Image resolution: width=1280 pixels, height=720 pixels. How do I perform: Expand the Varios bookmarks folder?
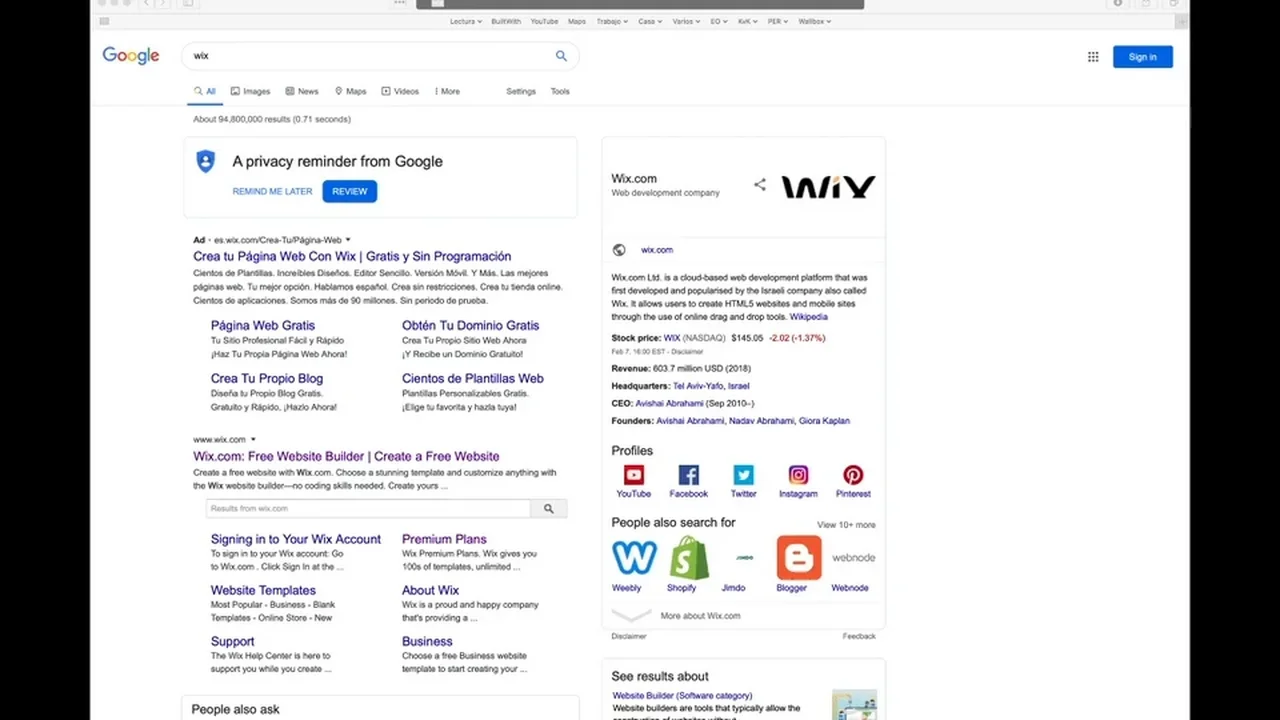click(686, 21)
